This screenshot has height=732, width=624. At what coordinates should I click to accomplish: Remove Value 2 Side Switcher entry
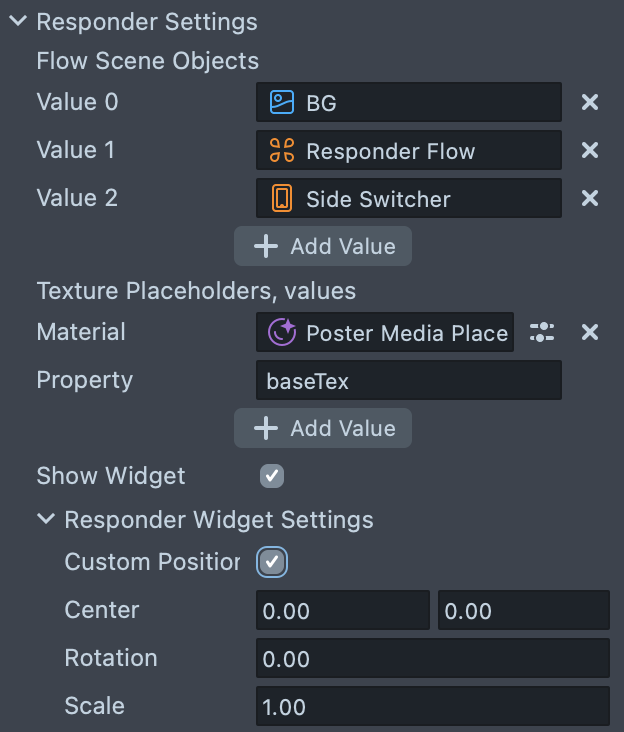tap(590, 198)
